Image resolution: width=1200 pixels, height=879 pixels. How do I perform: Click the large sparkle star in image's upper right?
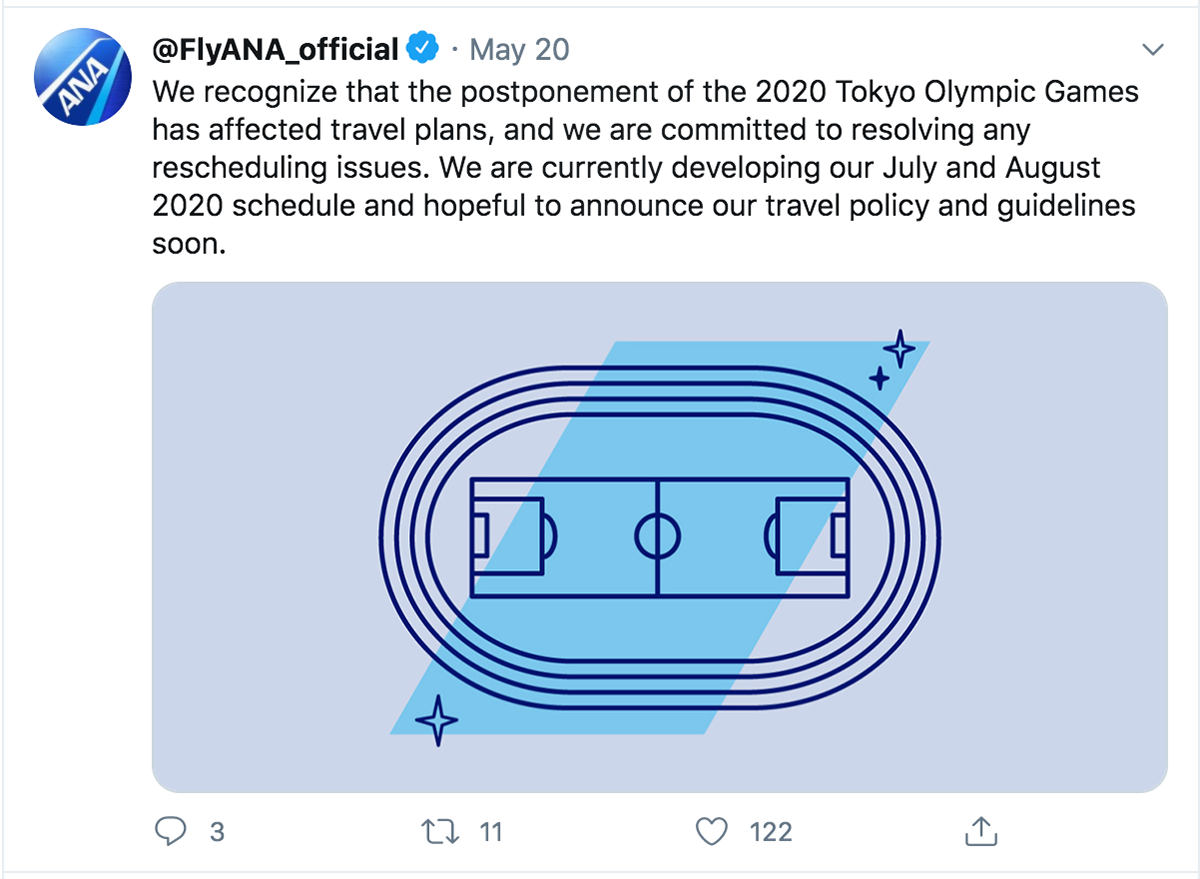coord(899,349)
